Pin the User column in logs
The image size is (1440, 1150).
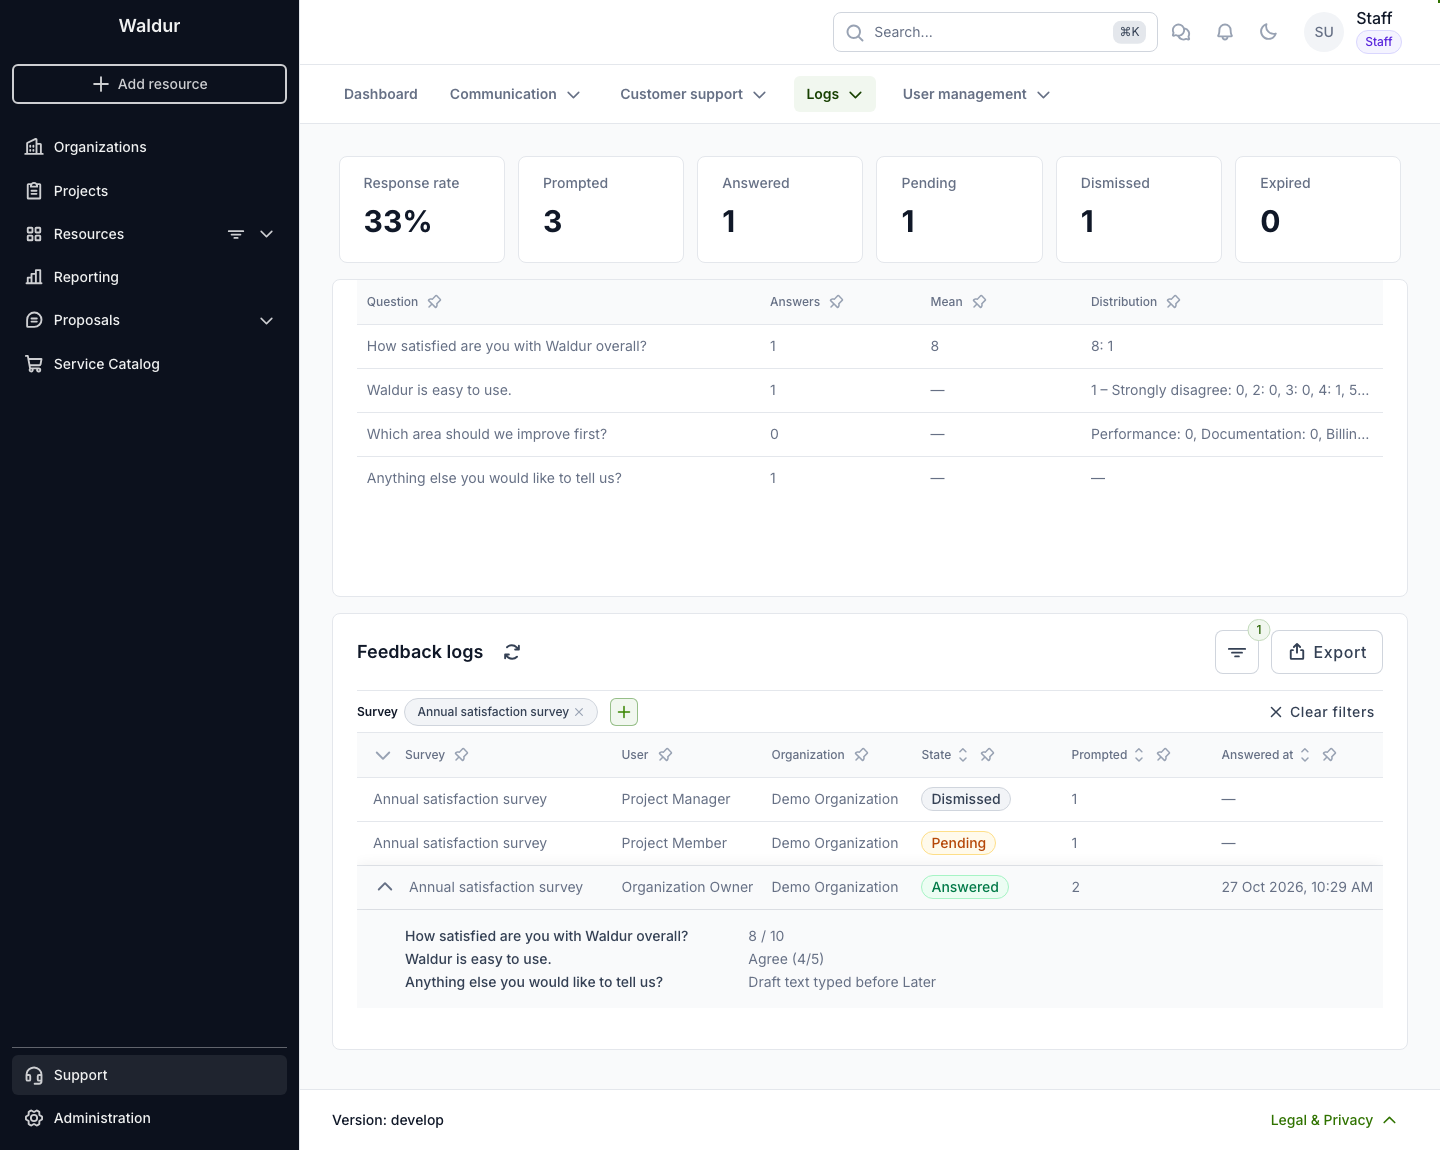point(665,755)
